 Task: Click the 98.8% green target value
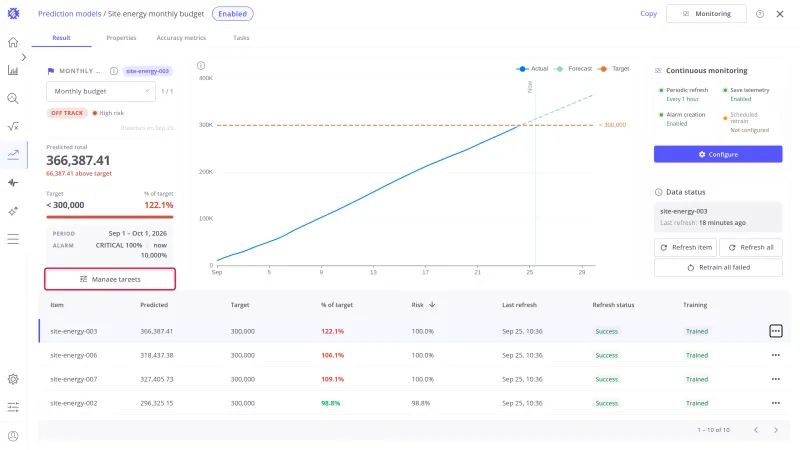pos(331,403)
